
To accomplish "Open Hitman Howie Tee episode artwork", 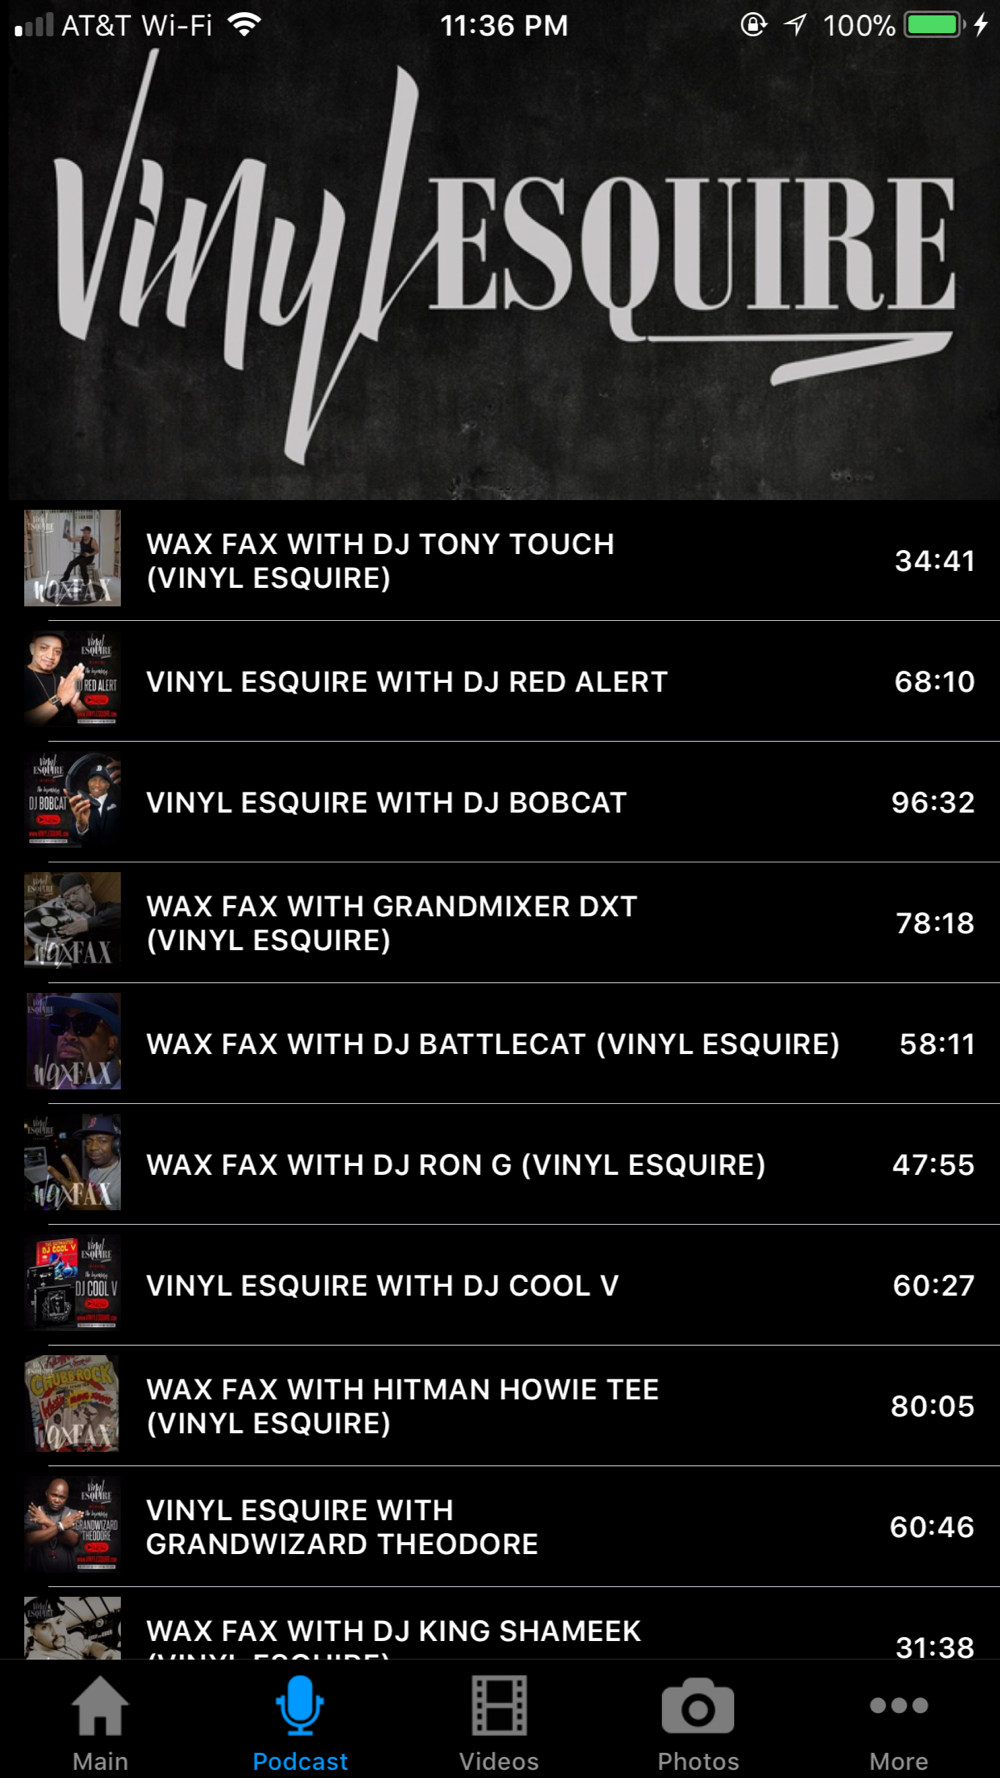I will (73, 1403).
